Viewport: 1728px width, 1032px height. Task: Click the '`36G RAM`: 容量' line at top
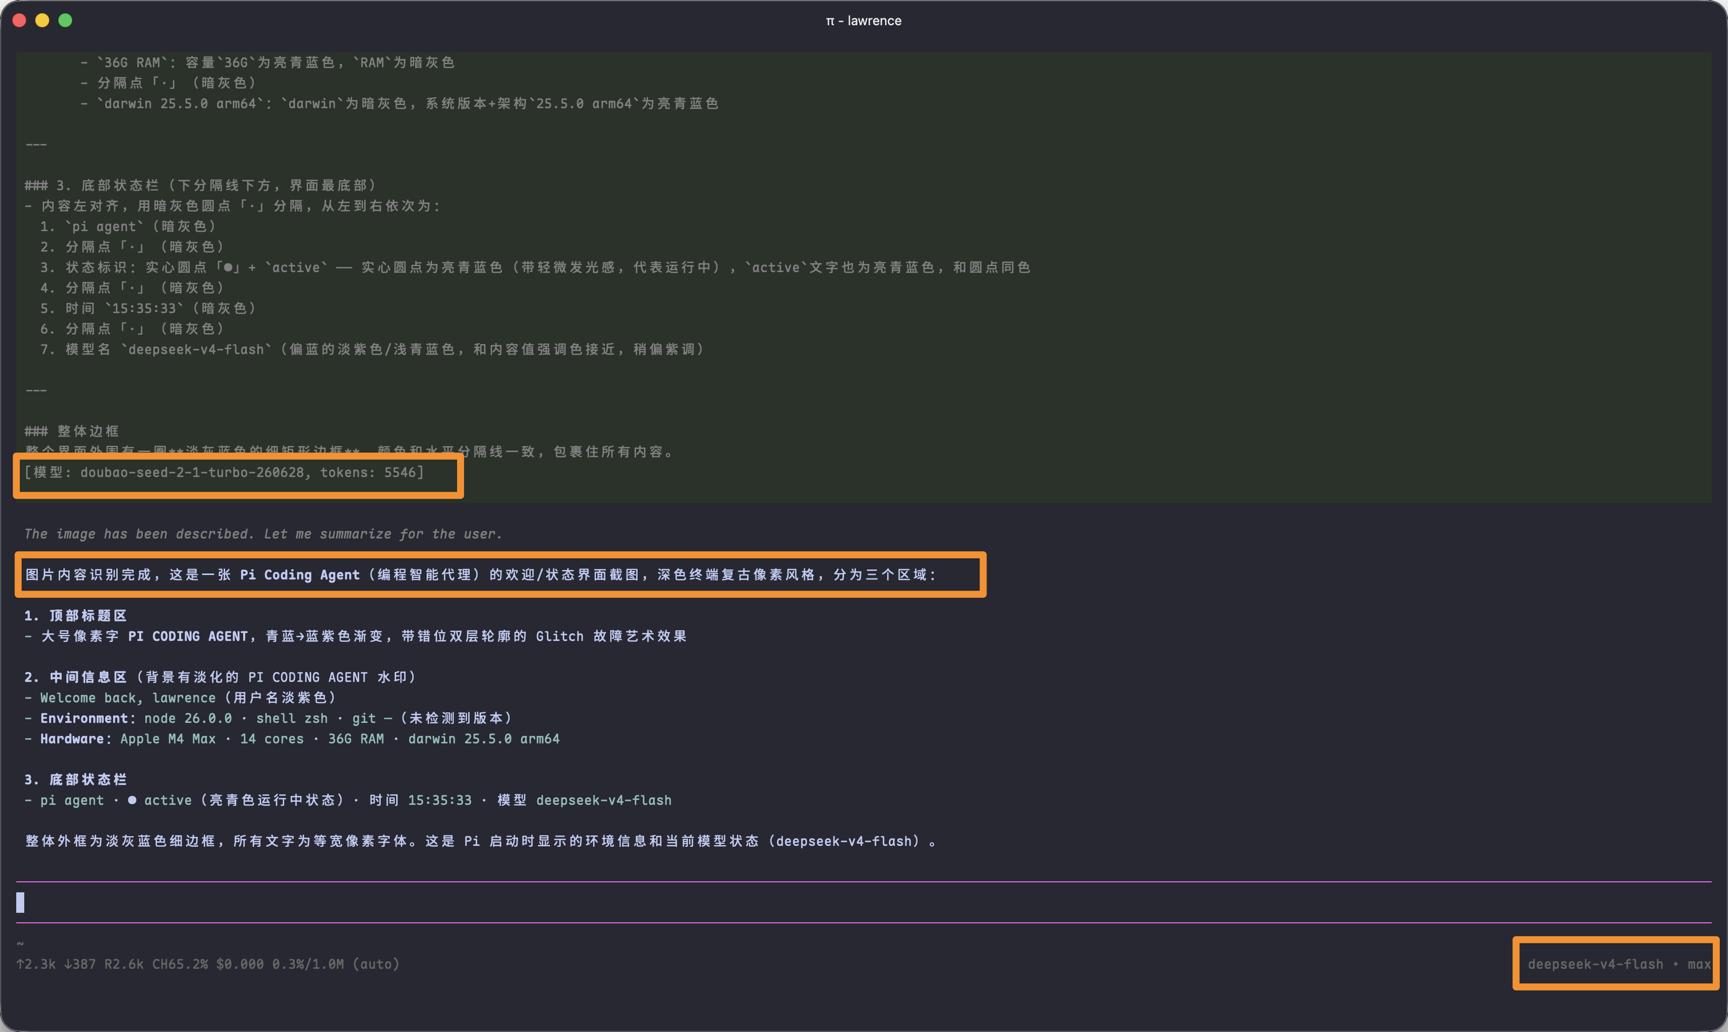(x=268, y=62)
